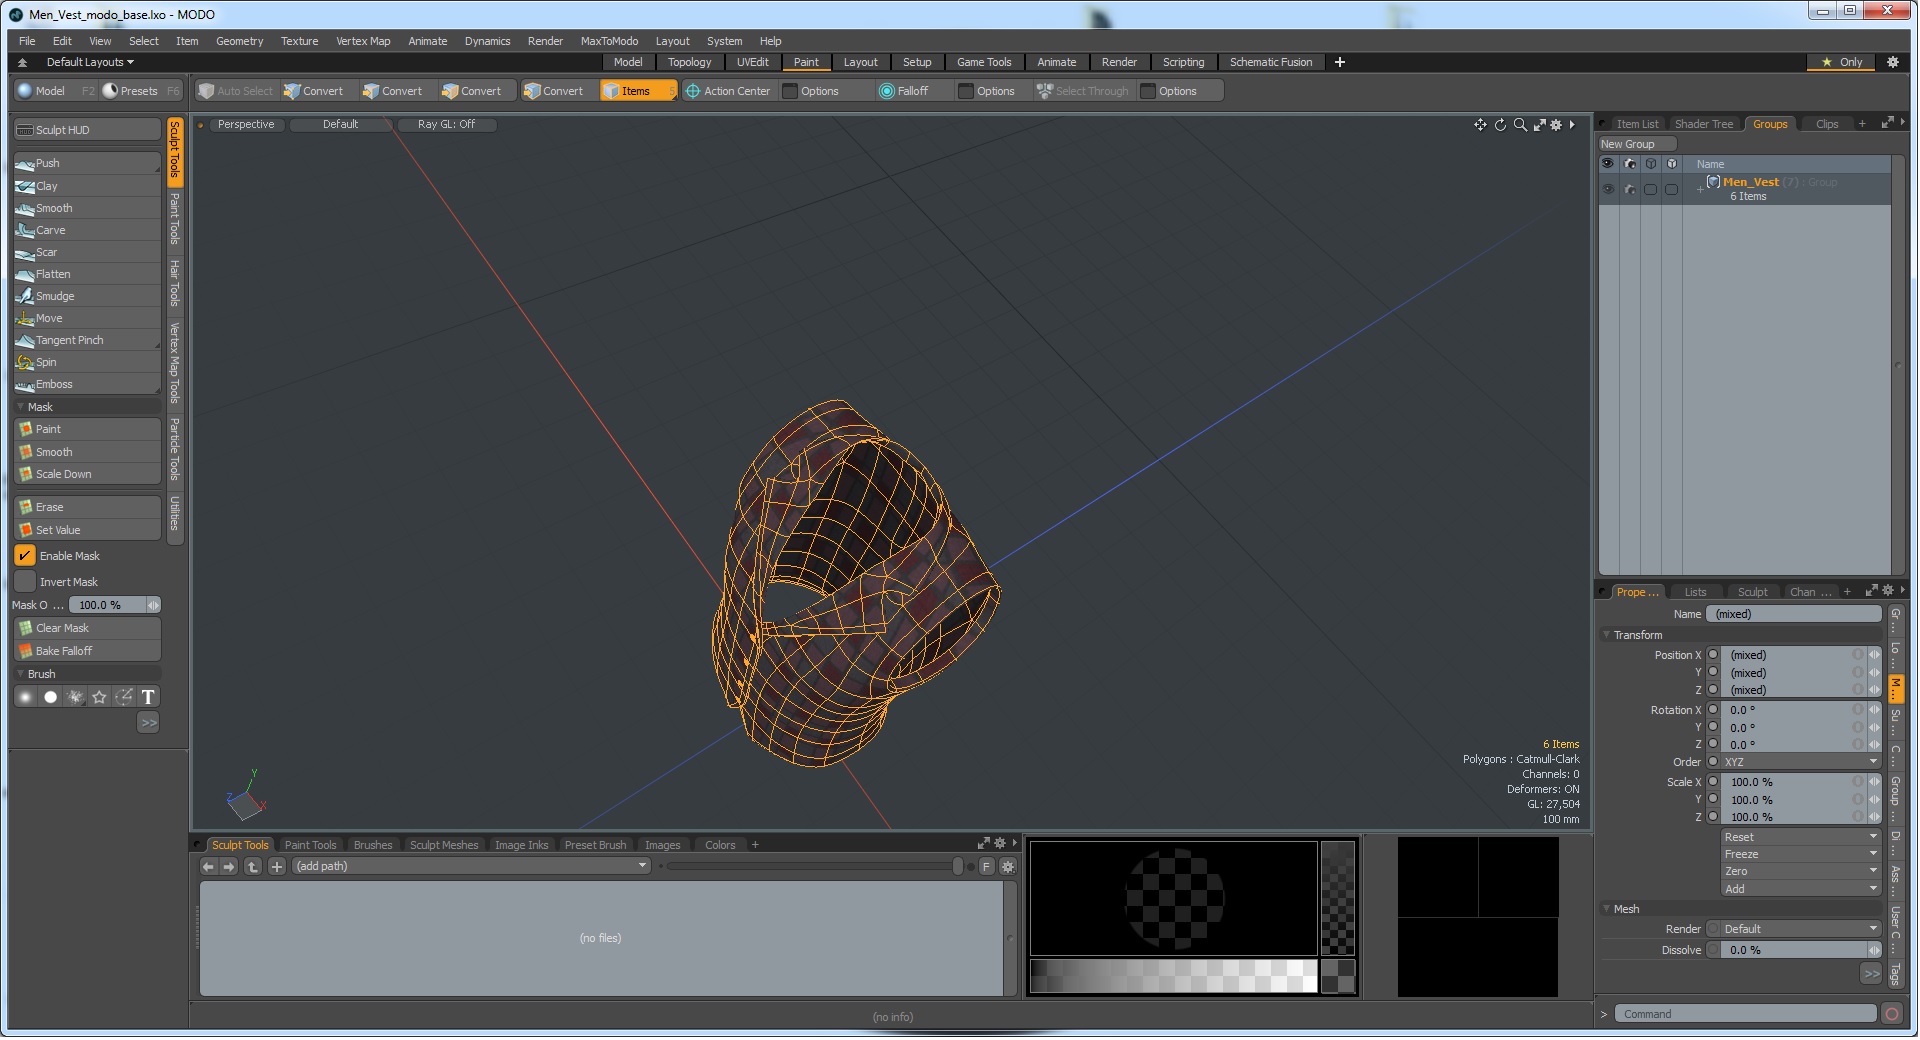Click the New Group button
The height and width of the screenshot is (1040, 1920).
[x=1637, y=144]
